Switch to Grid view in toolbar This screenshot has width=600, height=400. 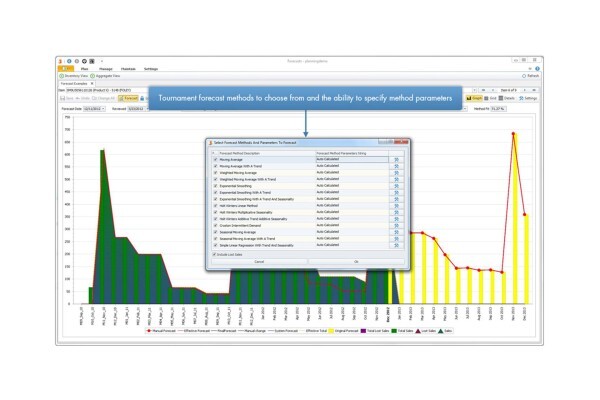click(x=490, y=98)
